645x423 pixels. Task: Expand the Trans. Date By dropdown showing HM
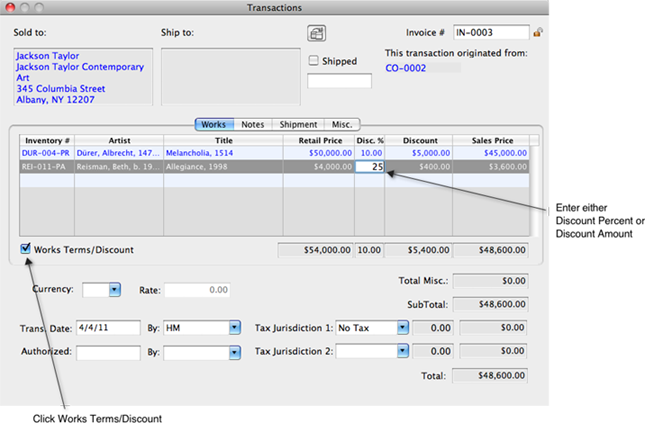click(x=234, y=327)
